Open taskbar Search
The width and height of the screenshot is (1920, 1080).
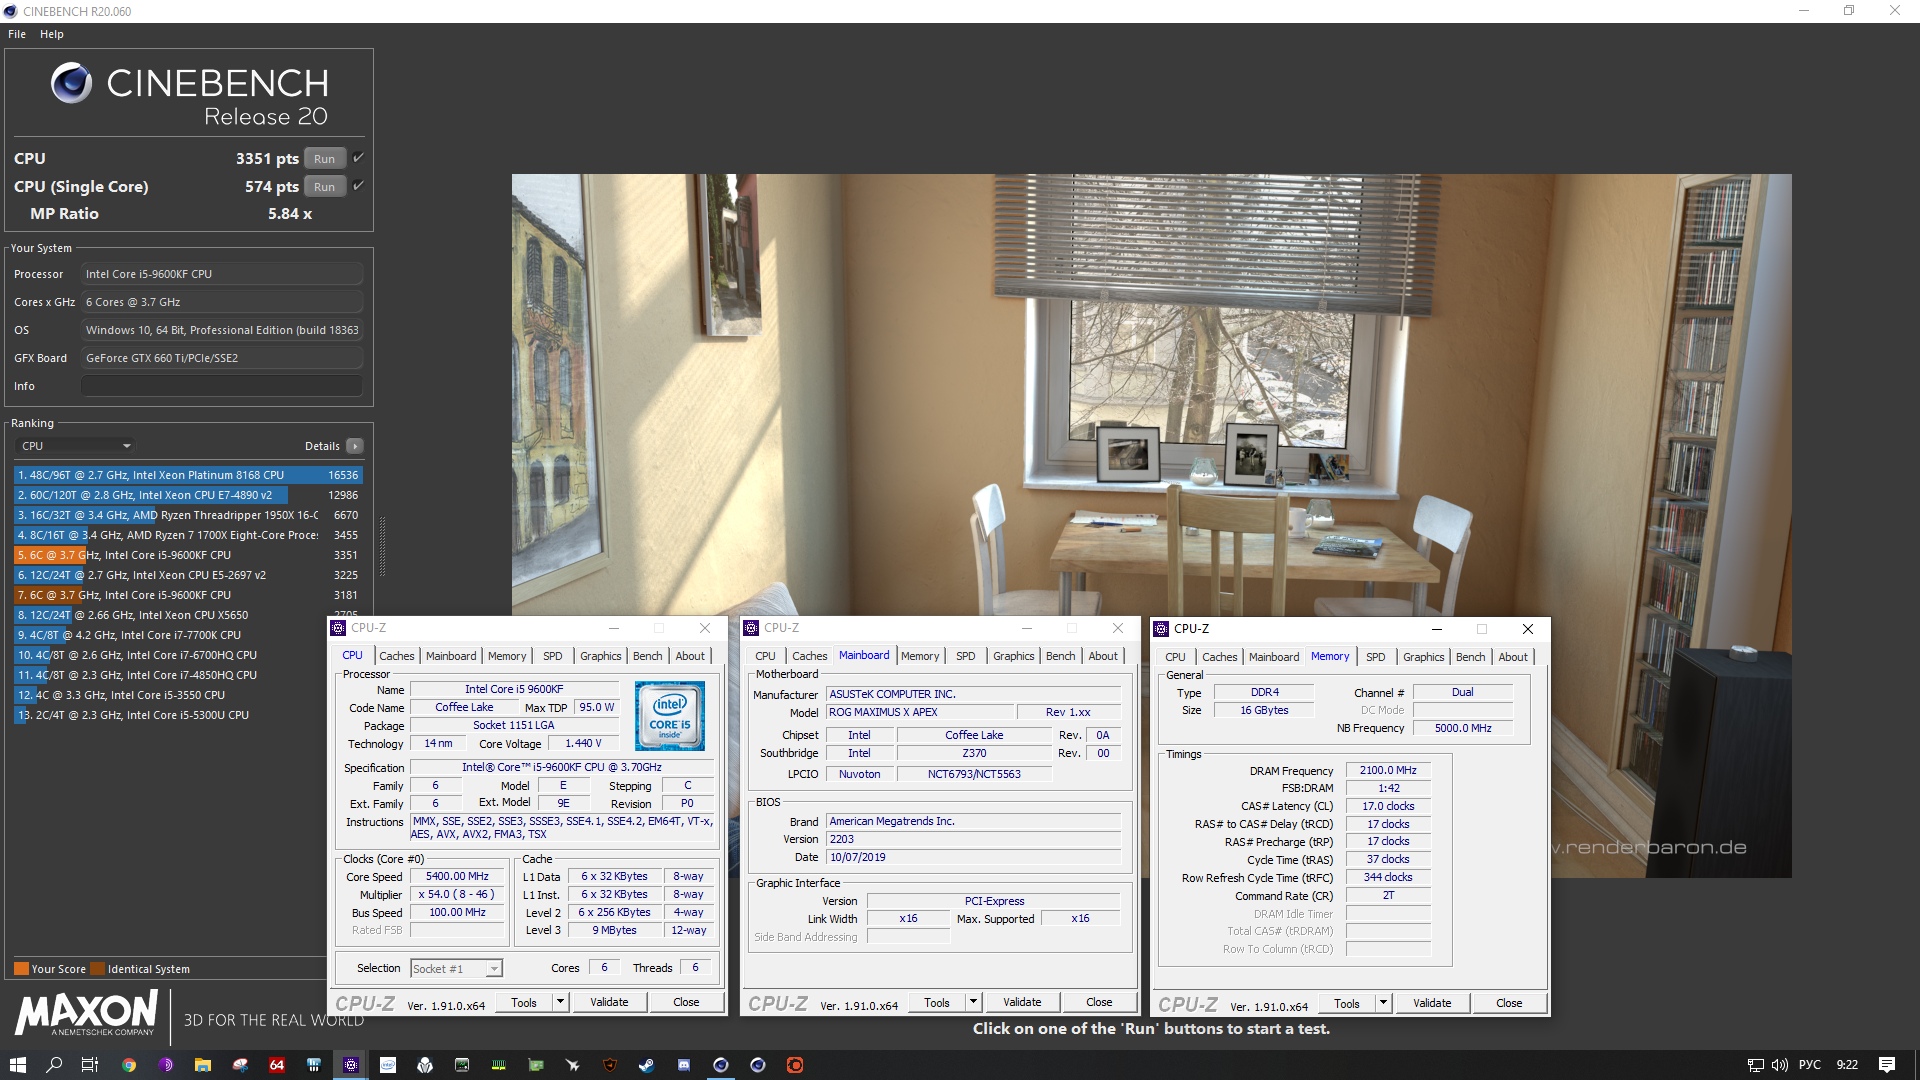pos(54,1065)
